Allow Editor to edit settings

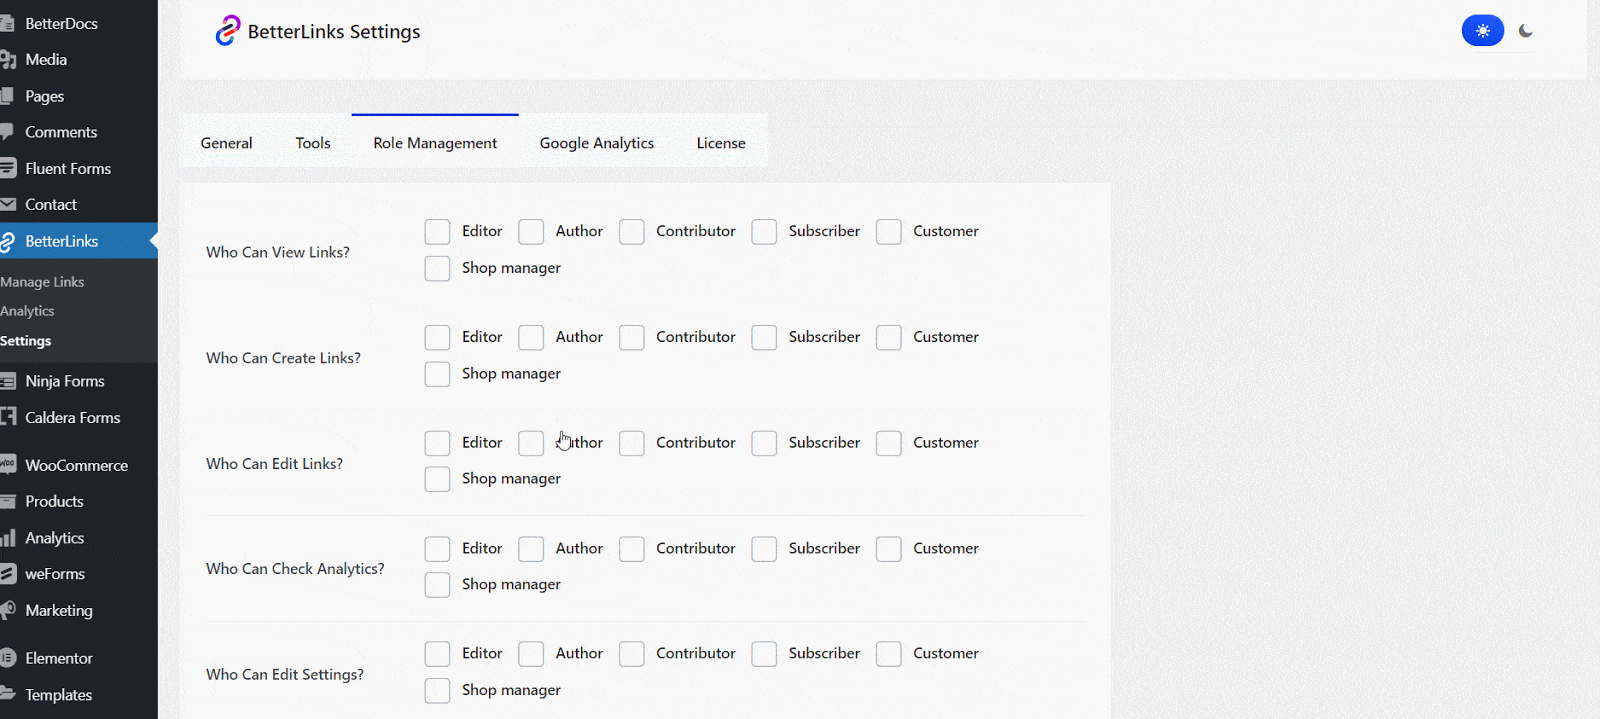(x=437, y=654)
